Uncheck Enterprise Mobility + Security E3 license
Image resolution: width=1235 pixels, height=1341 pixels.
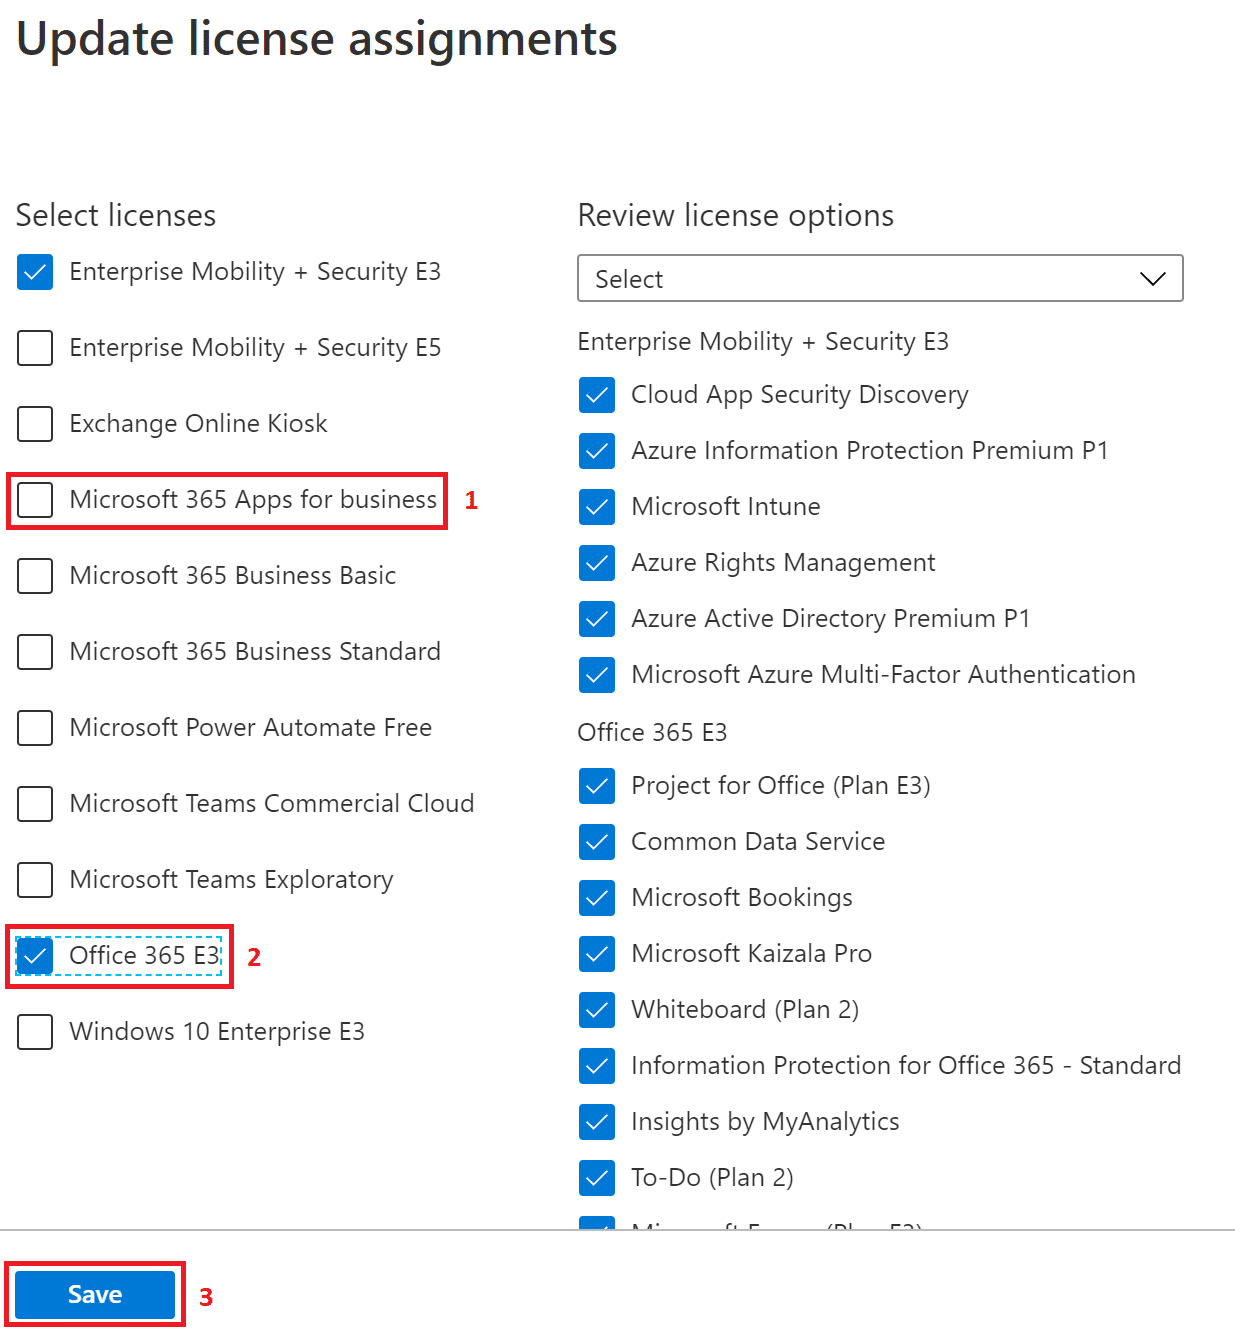(x=35, y=272)
